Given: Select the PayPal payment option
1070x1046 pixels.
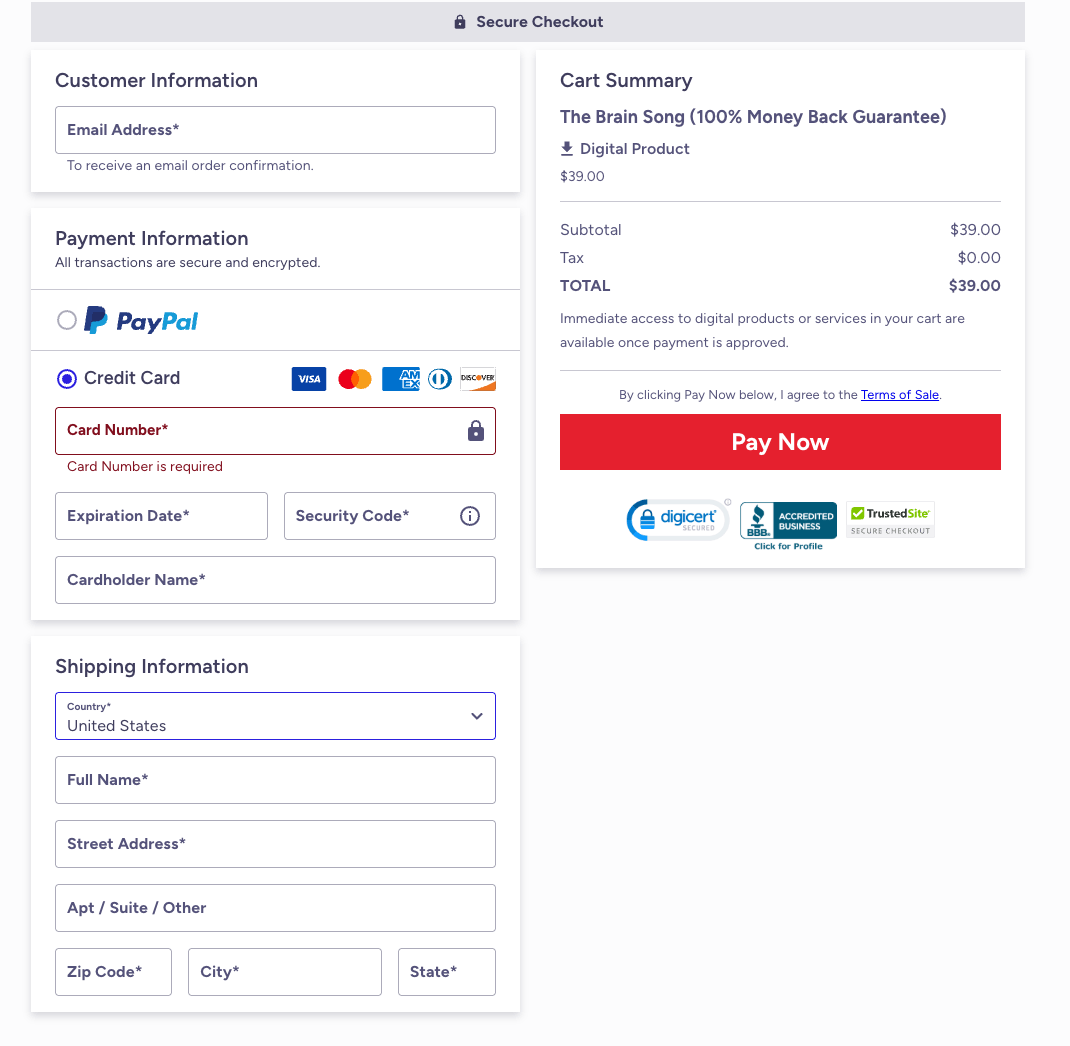Looking at the screenshot, I should coord(67,320).
